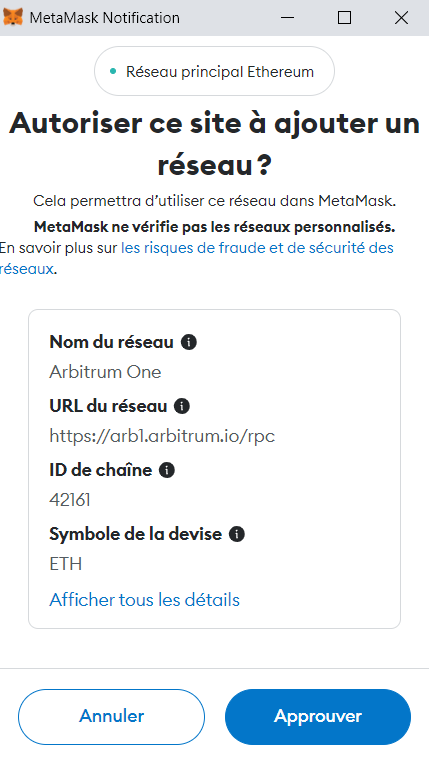Maximize the MetaMask Notification window
429x763 pixels.
[x=344, y=18]
